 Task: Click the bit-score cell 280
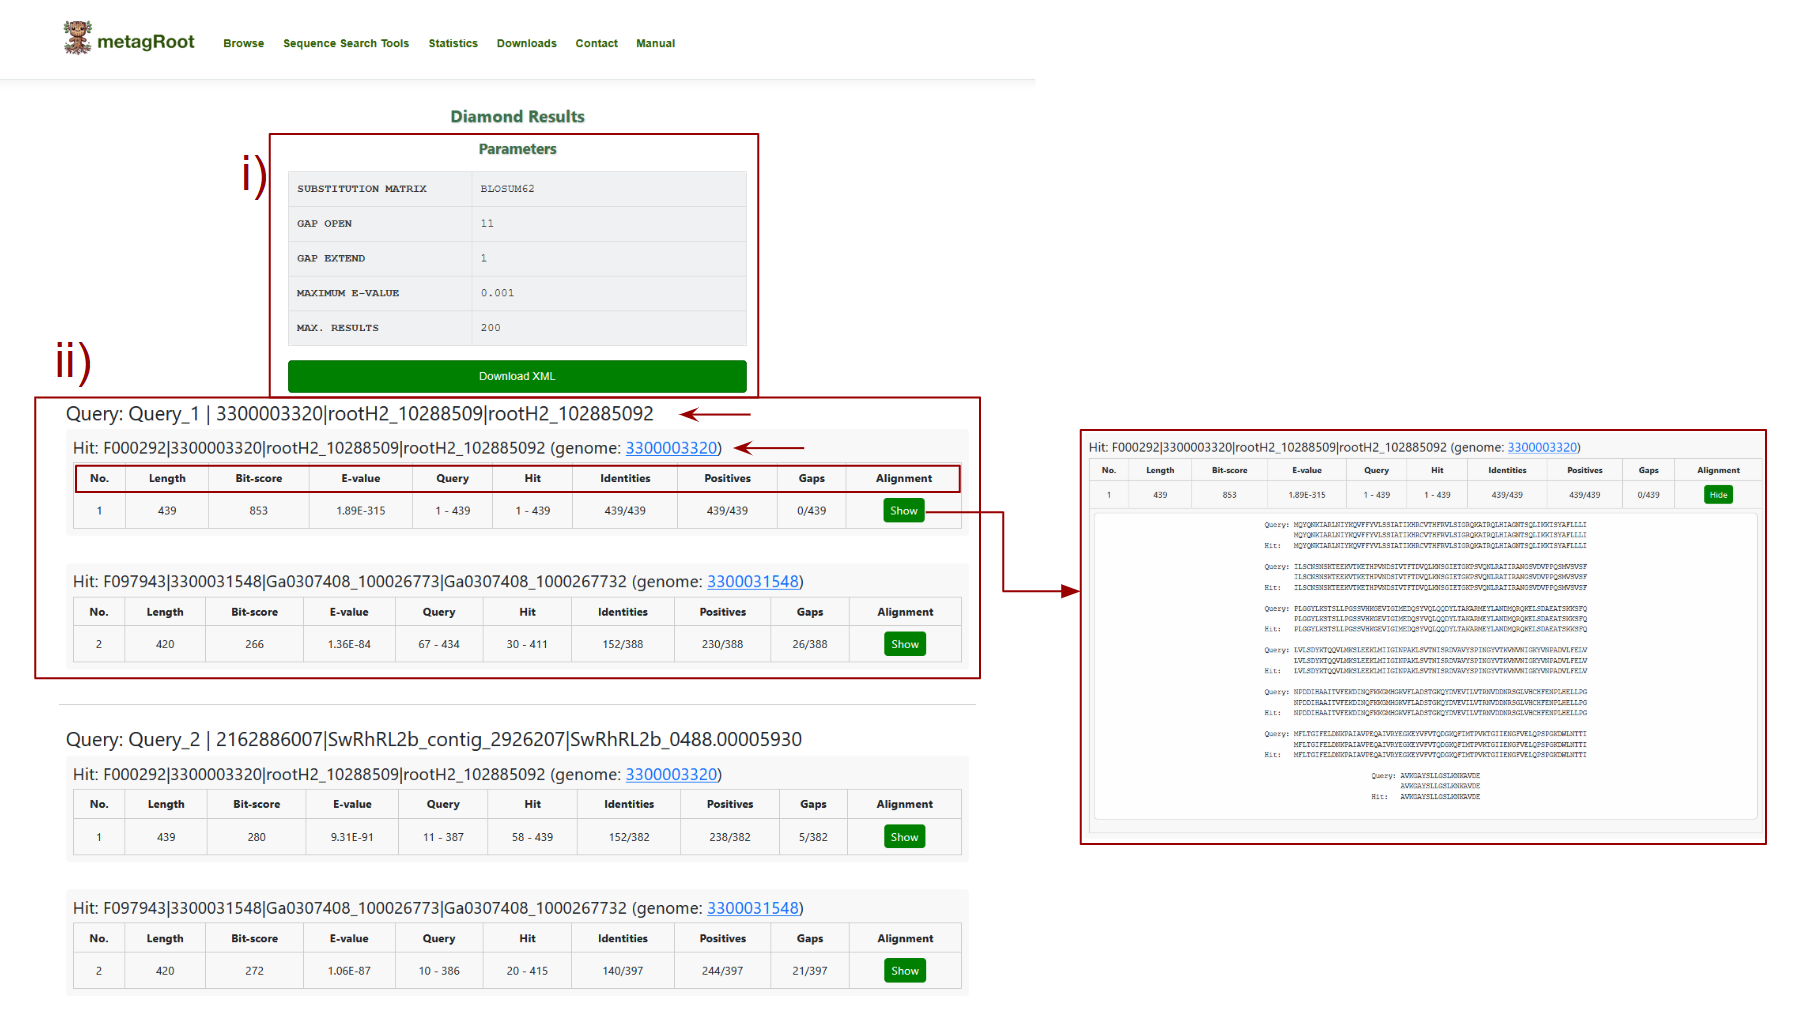[257, 838]
